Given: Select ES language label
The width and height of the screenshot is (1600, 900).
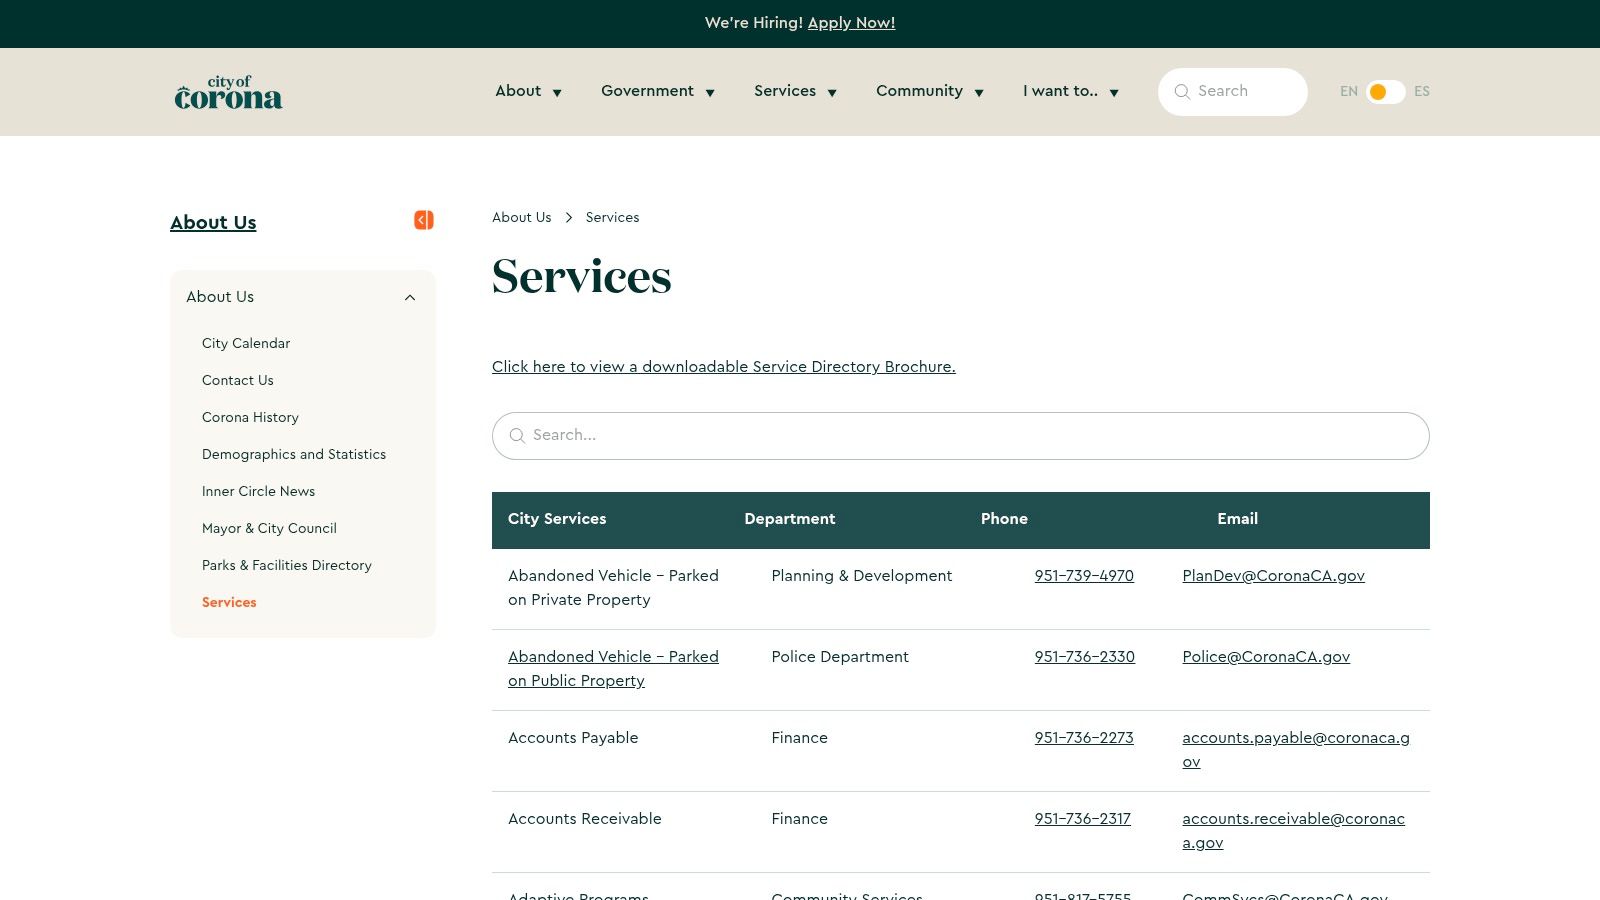Looking at the screenshot, I should (1421, 91).
